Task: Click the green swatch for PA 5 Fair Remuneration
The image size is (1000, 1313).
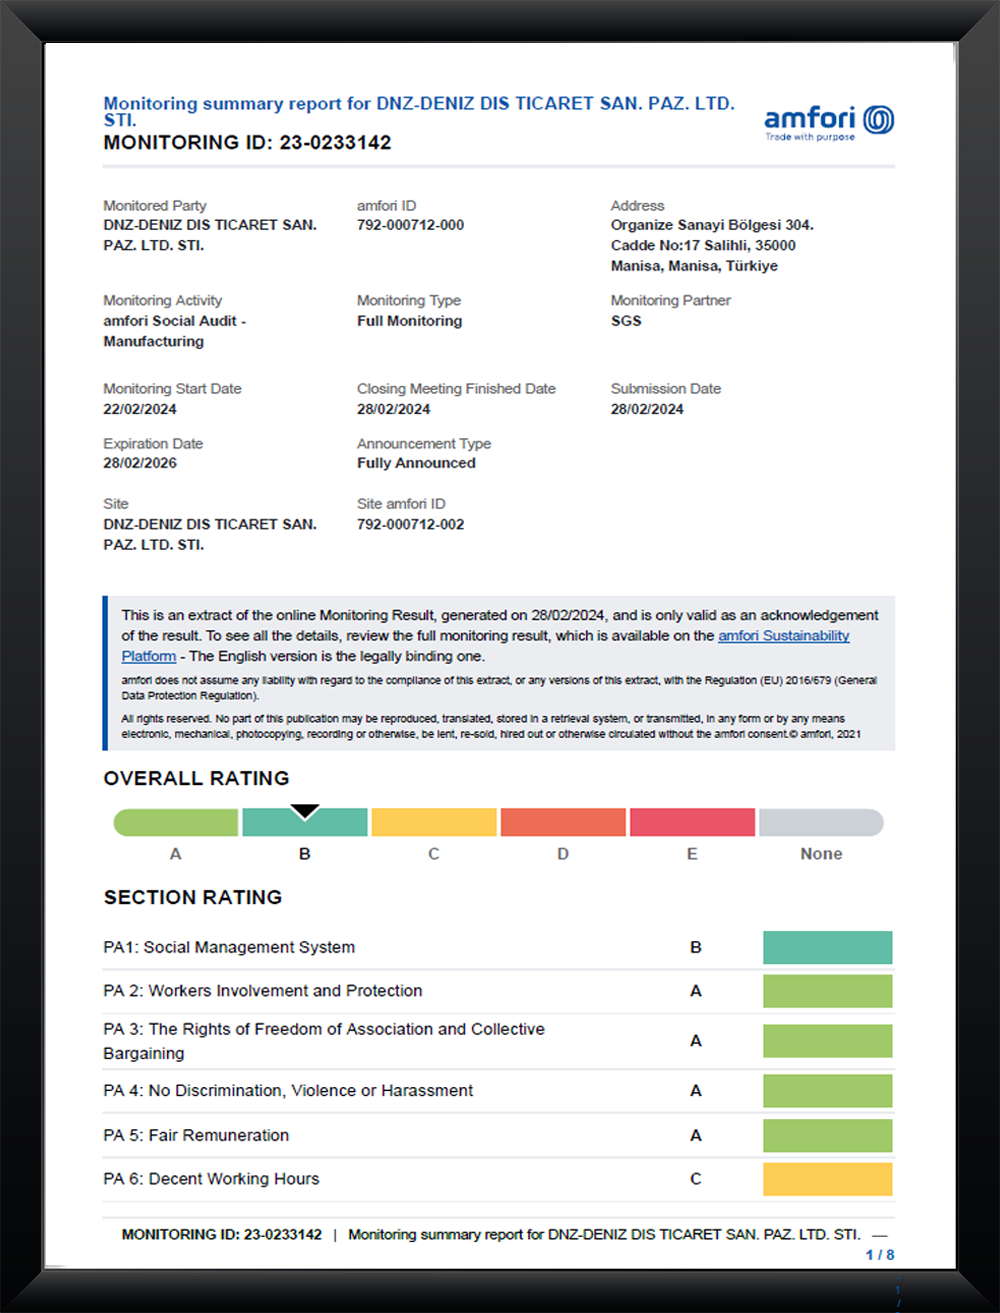Action: (827, 1136)
